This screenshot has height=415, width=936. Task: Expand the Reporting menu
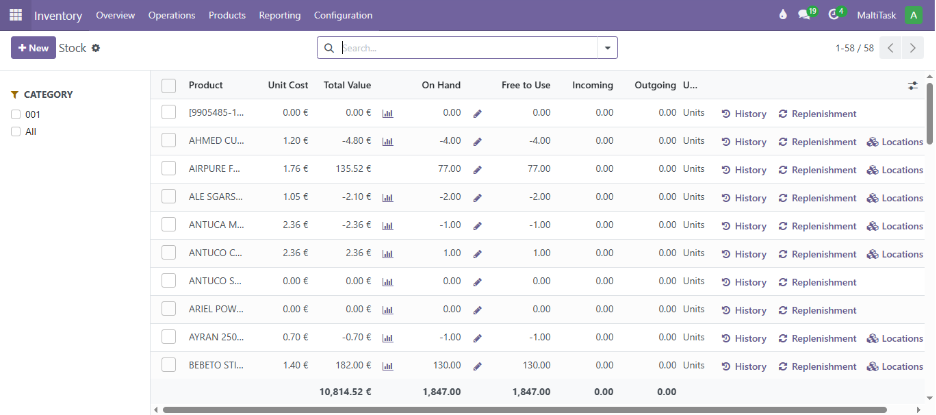click(x=279, y=15)
